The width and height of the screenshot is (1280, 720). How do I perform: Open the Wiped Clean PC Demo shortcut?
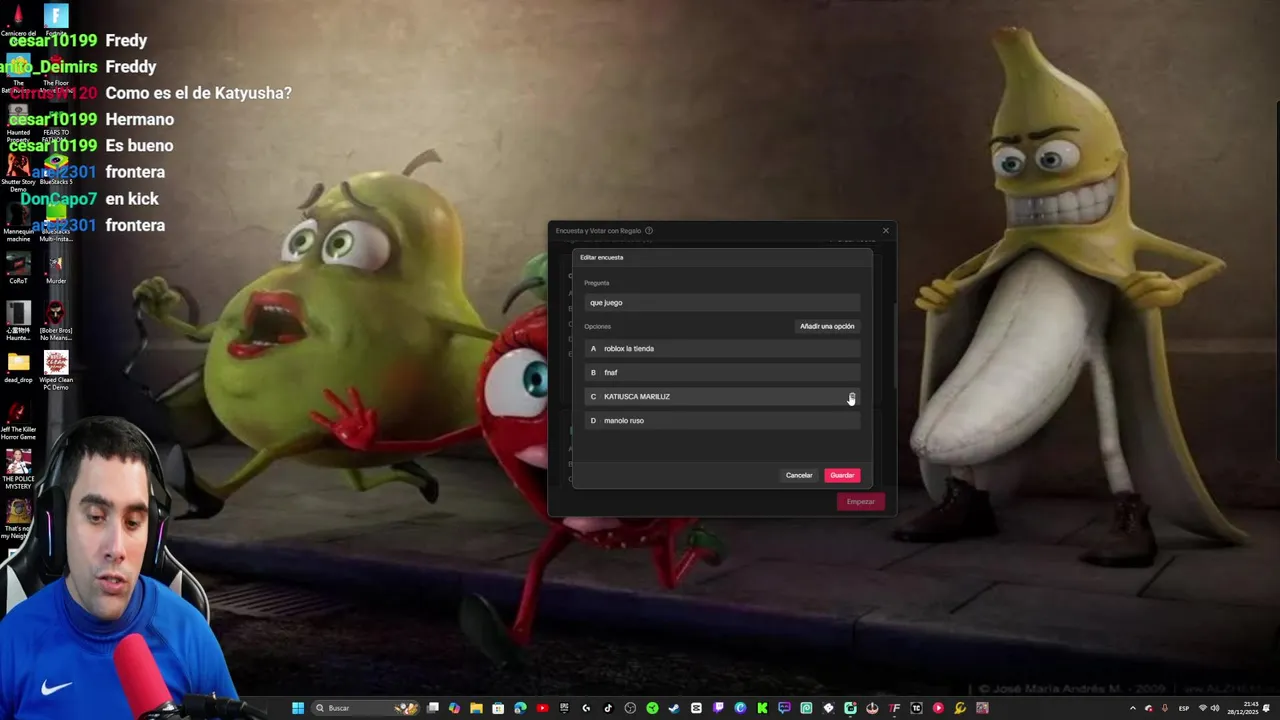[x=56, y=370]
